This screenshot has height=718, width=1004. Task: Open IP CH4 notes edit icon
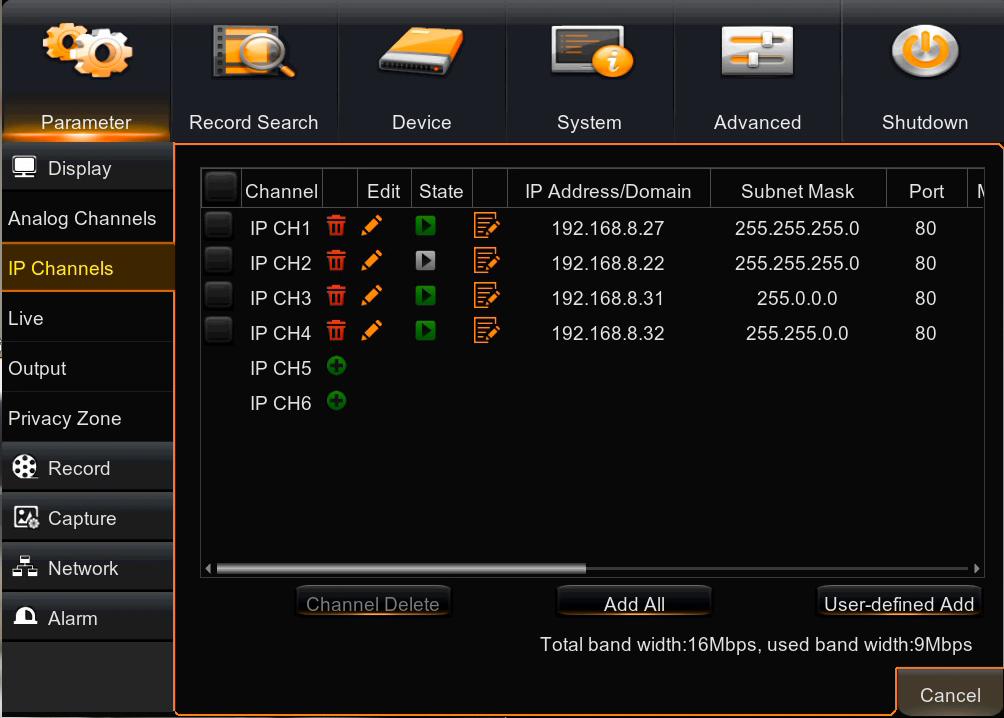(487, 330)
